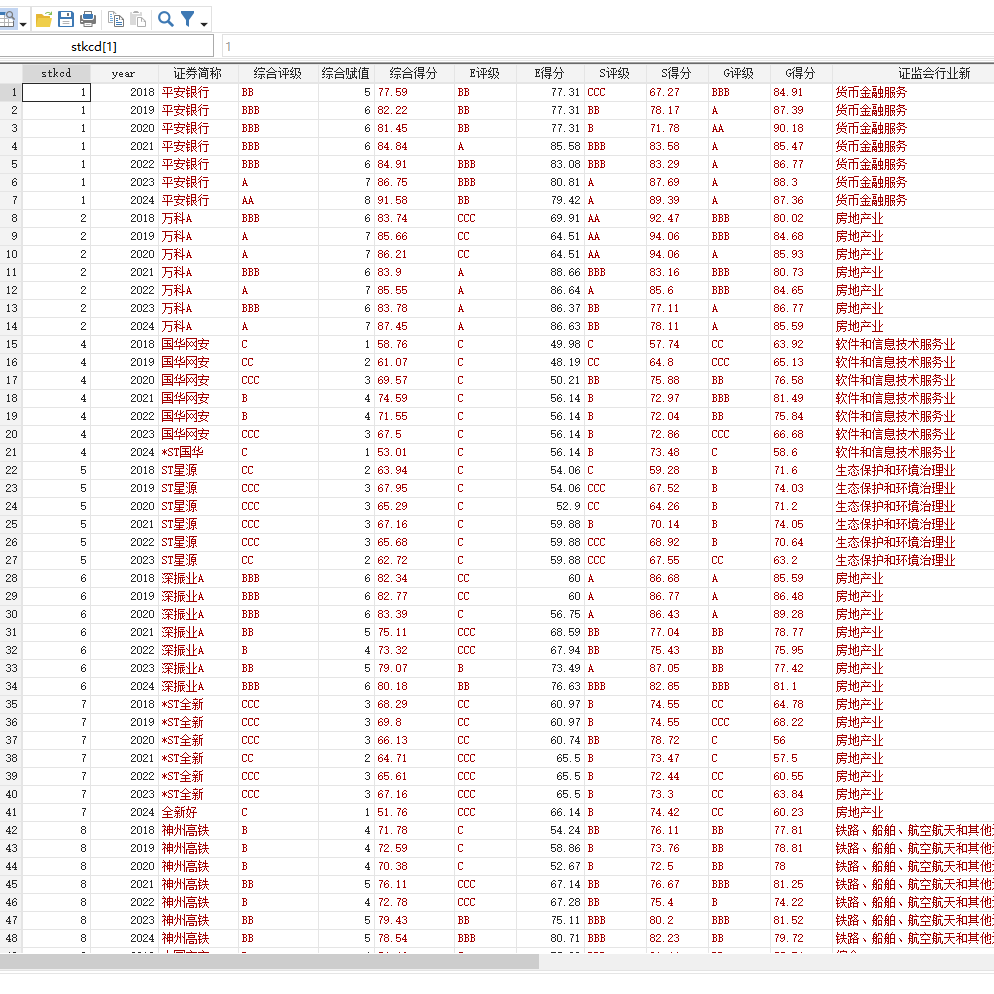This screenshot has width=994, height=994.
Task: Open the edit/browse mode dropdown arrow
Action: pos(23,24)
